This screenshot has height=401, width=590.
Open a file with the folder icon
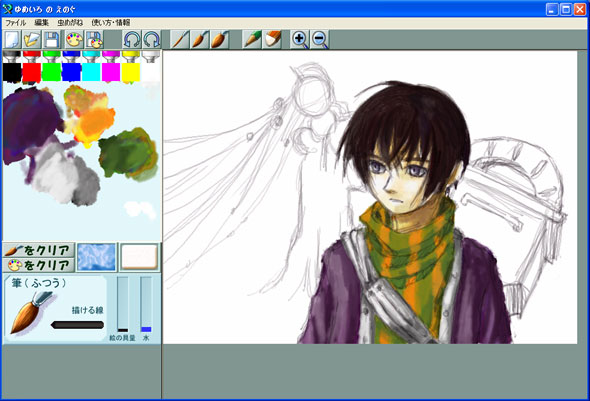pyautogui.click(x=32, y=39)
